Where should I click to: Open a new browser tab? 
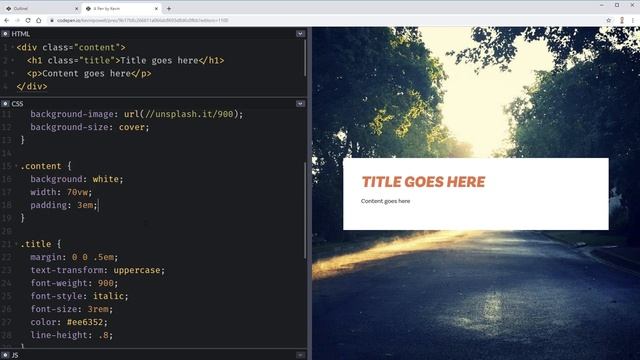[169, 8]
